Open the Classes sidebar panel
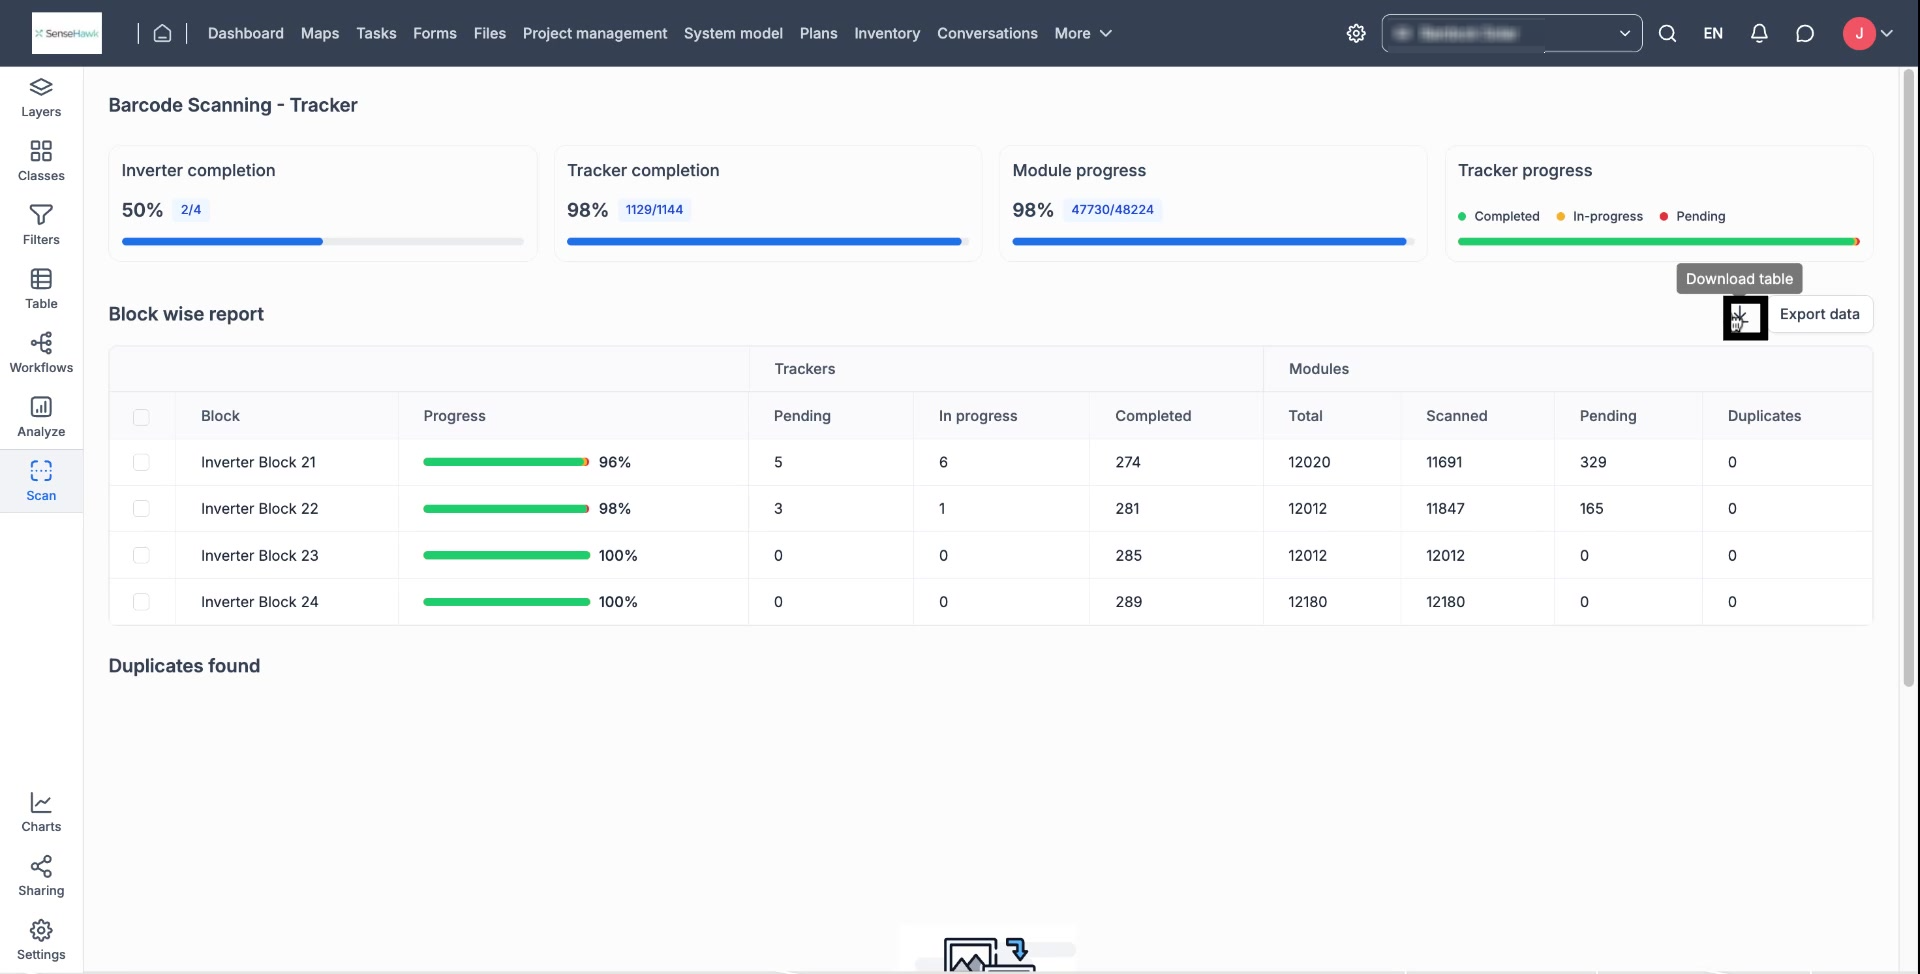 coord(41,162)
